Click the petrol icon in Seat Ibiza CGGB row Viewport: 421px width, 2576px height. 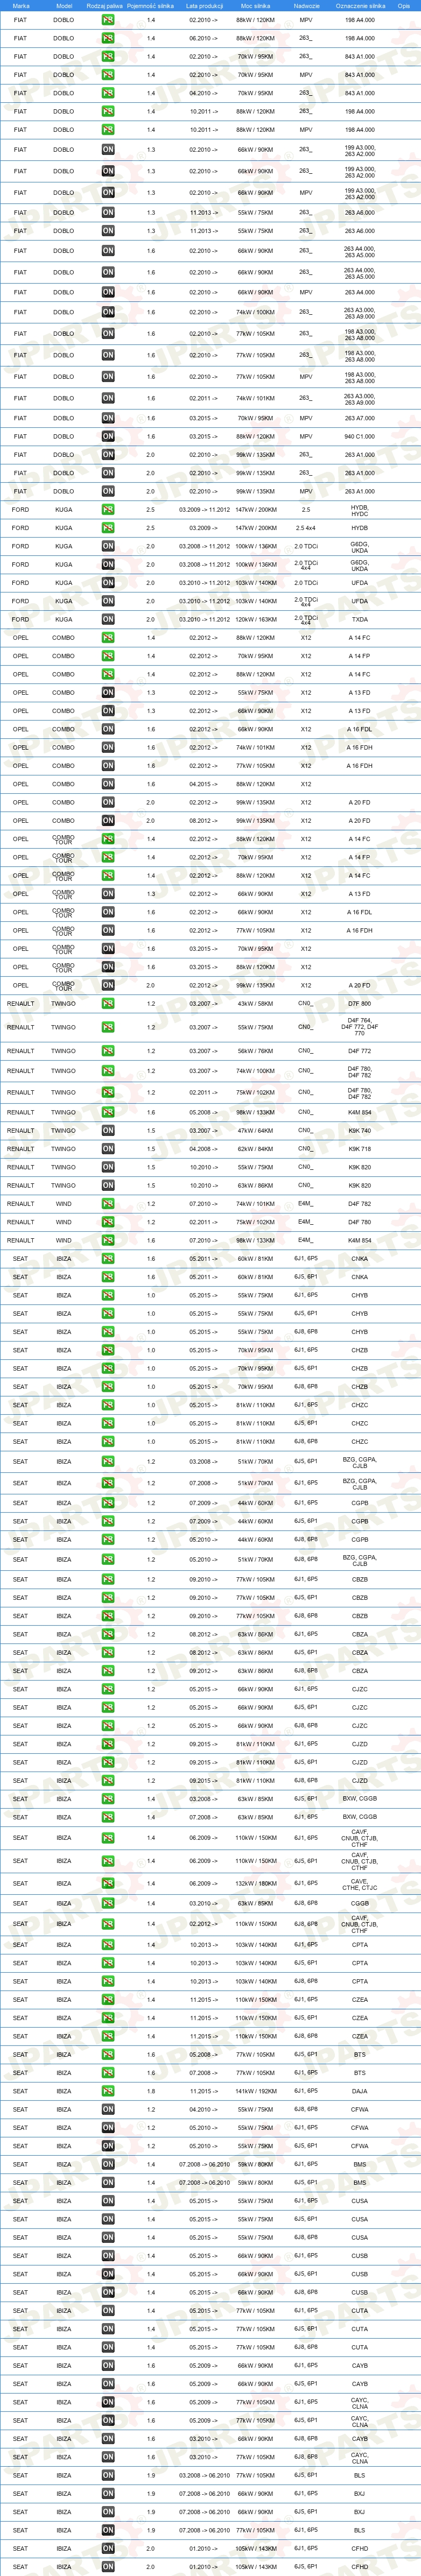(x=108, y=1903)
